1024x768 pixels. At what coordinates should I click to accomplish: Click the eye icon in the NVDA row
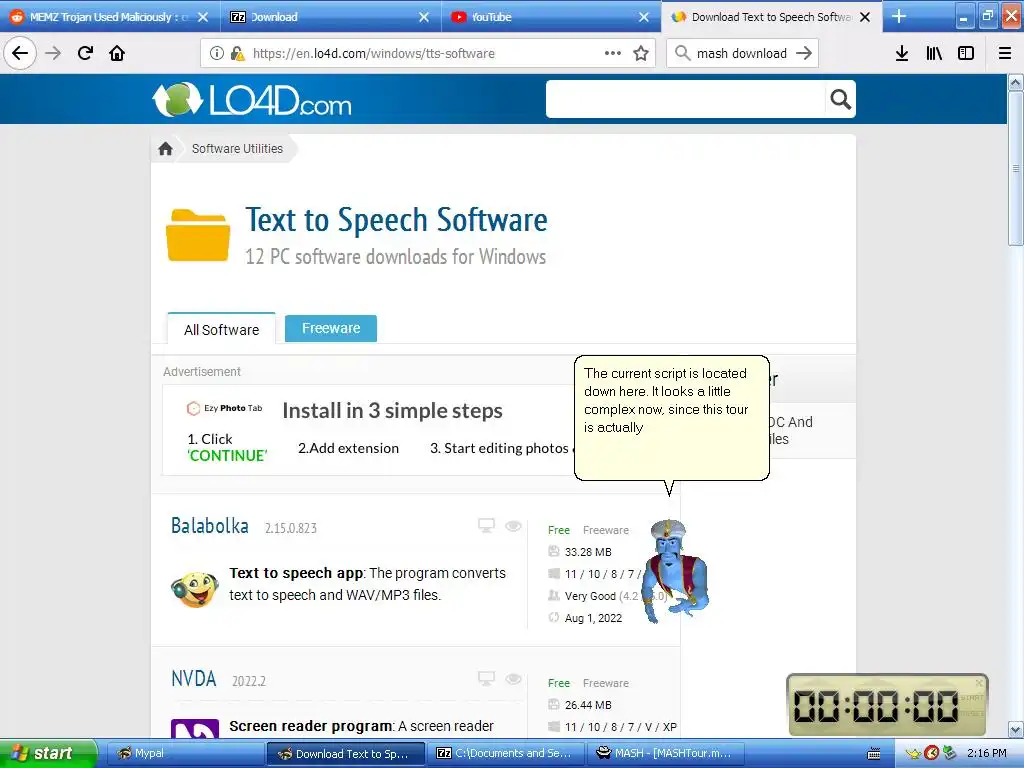click(513, 679)
